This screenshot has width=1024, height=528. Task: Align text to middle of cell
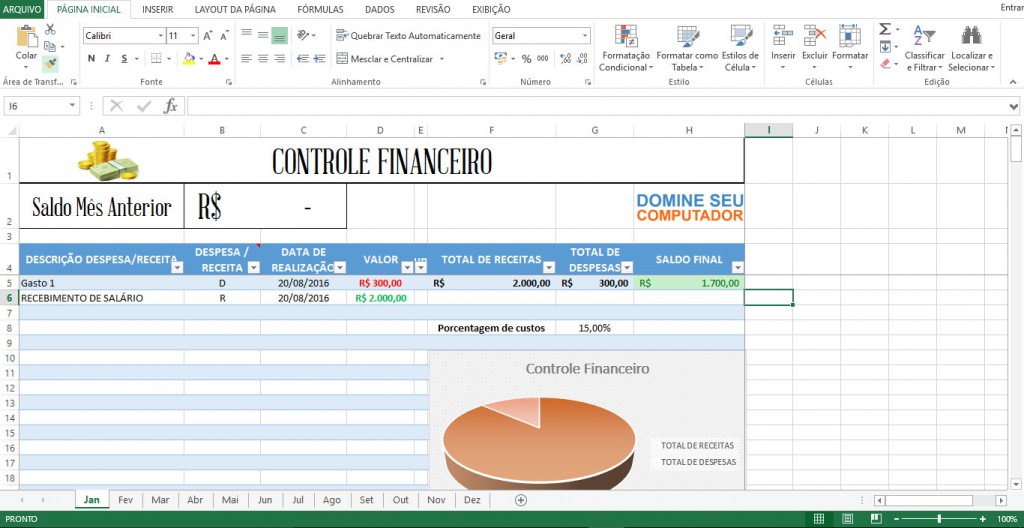pyautogui.click(x=263, y=35)
